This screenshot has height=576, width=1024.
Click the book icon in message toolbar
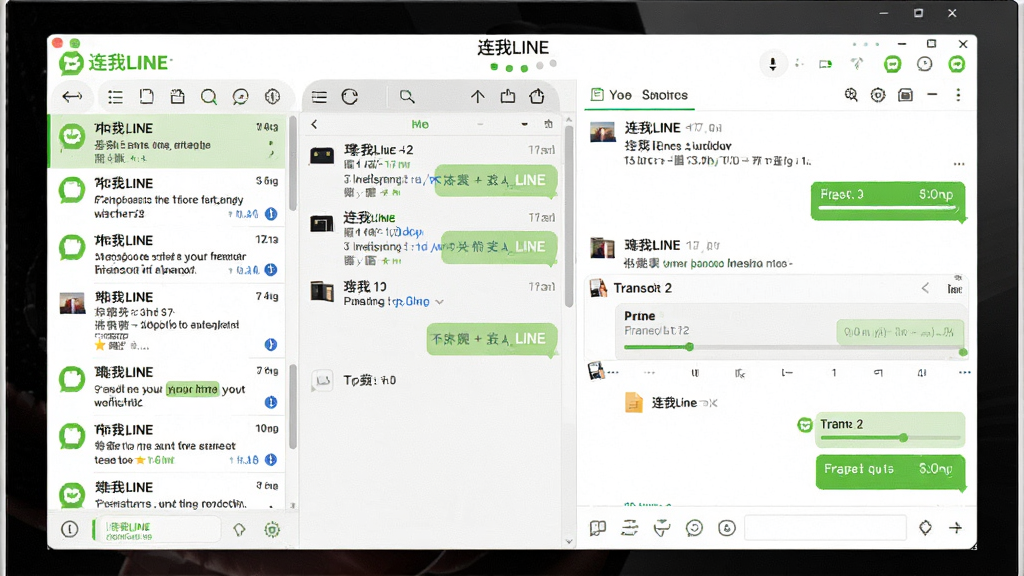pos(598,528)
